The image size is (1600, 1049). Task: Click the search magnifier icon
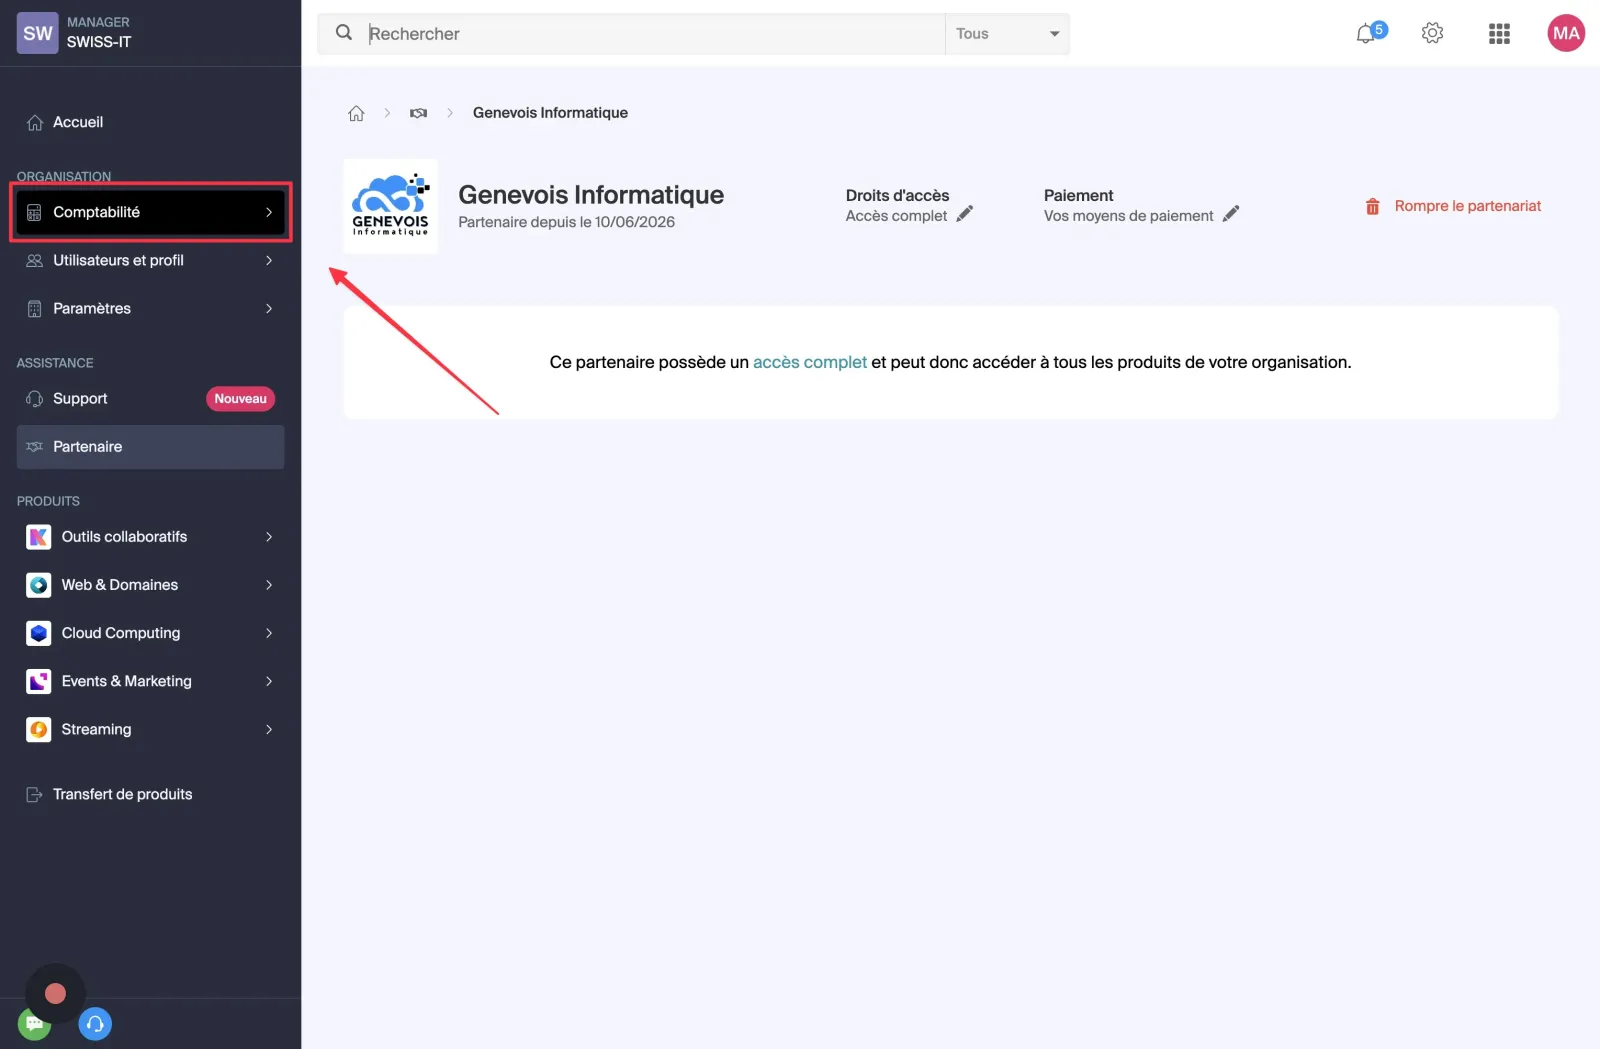(x=344, y=33)
